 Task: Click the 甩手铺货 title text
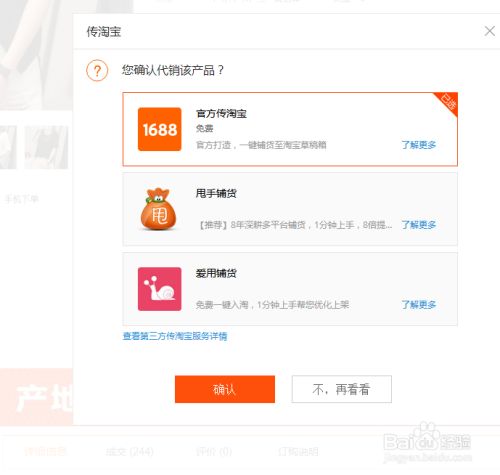(x=216, y=193)
